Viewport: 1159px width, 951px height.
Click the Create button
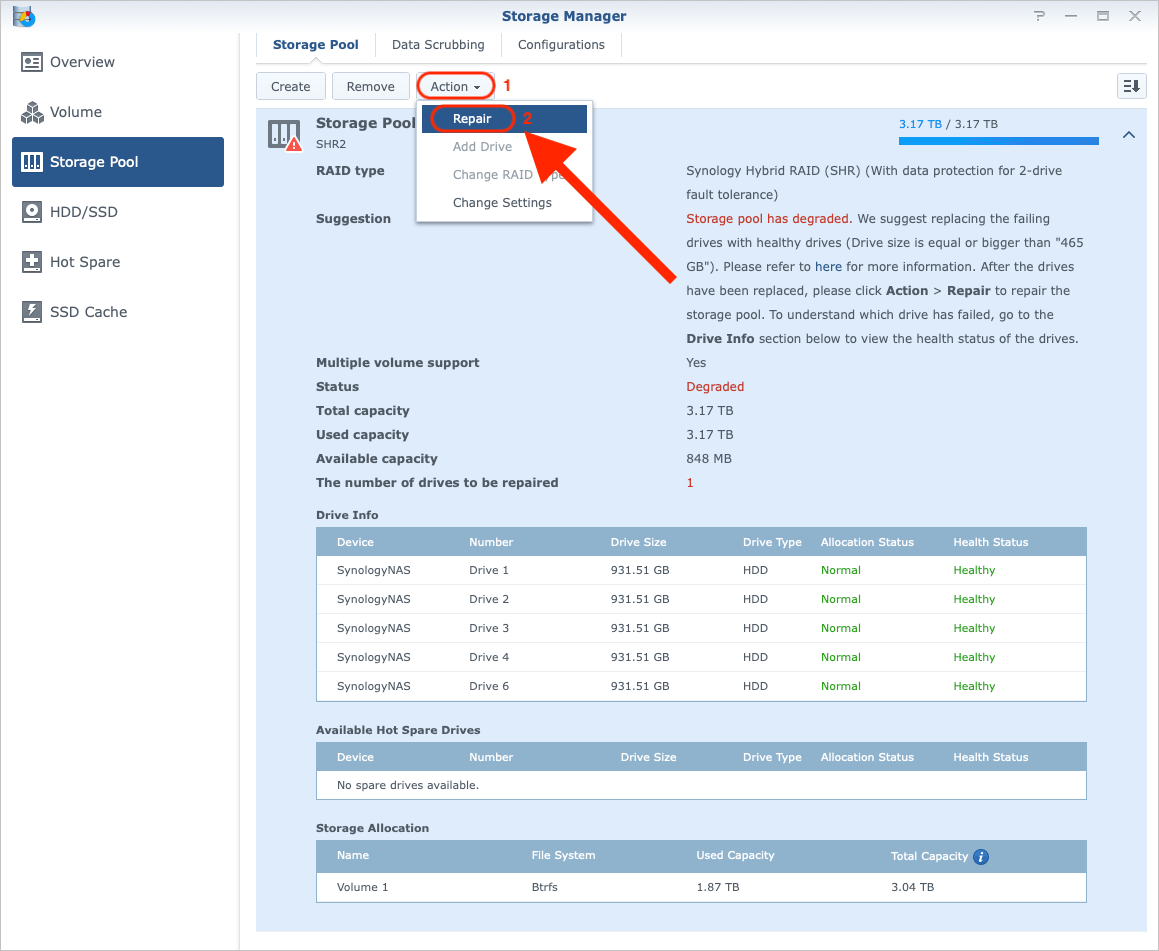pos(290,86)
